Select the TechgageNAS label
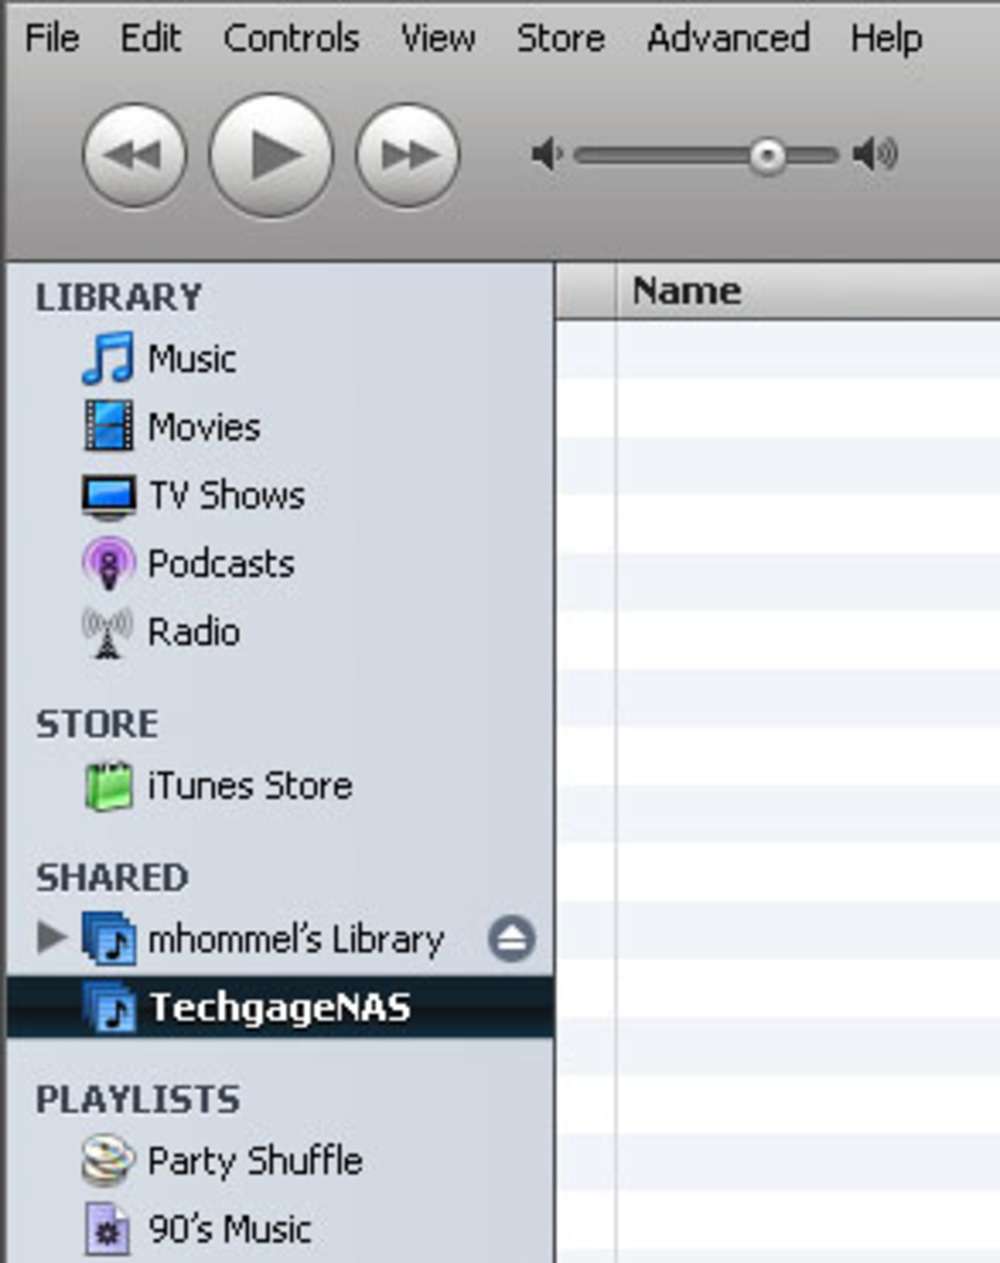 point(280,1007)
